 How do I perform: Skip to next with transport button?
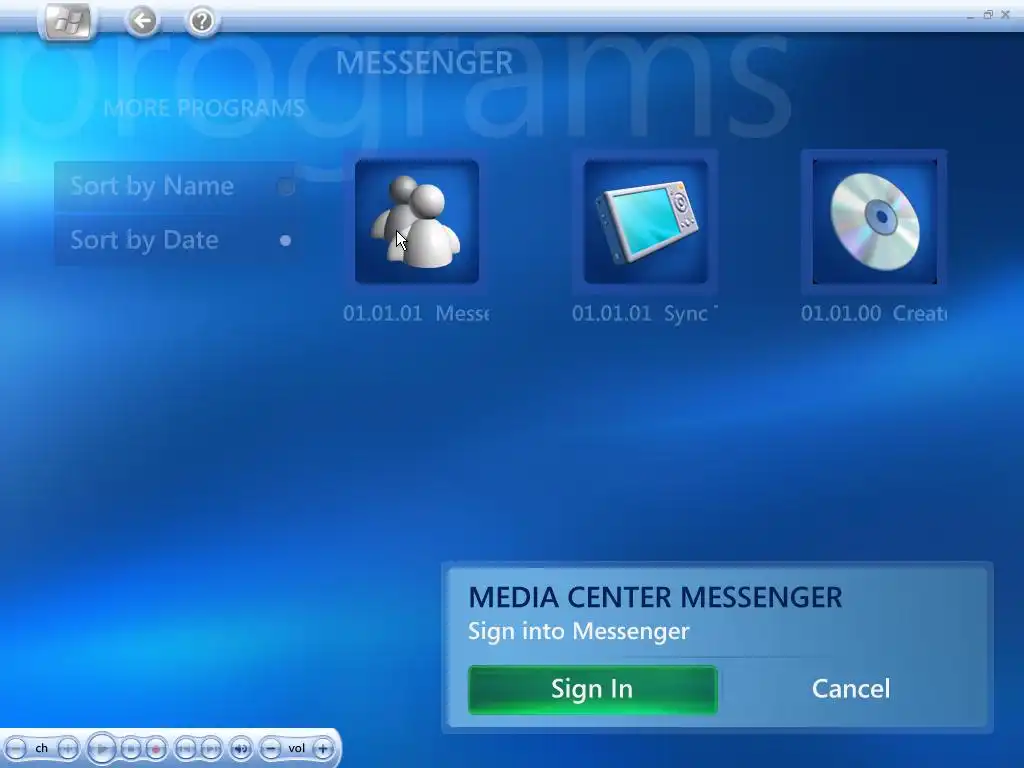(210, 748)
